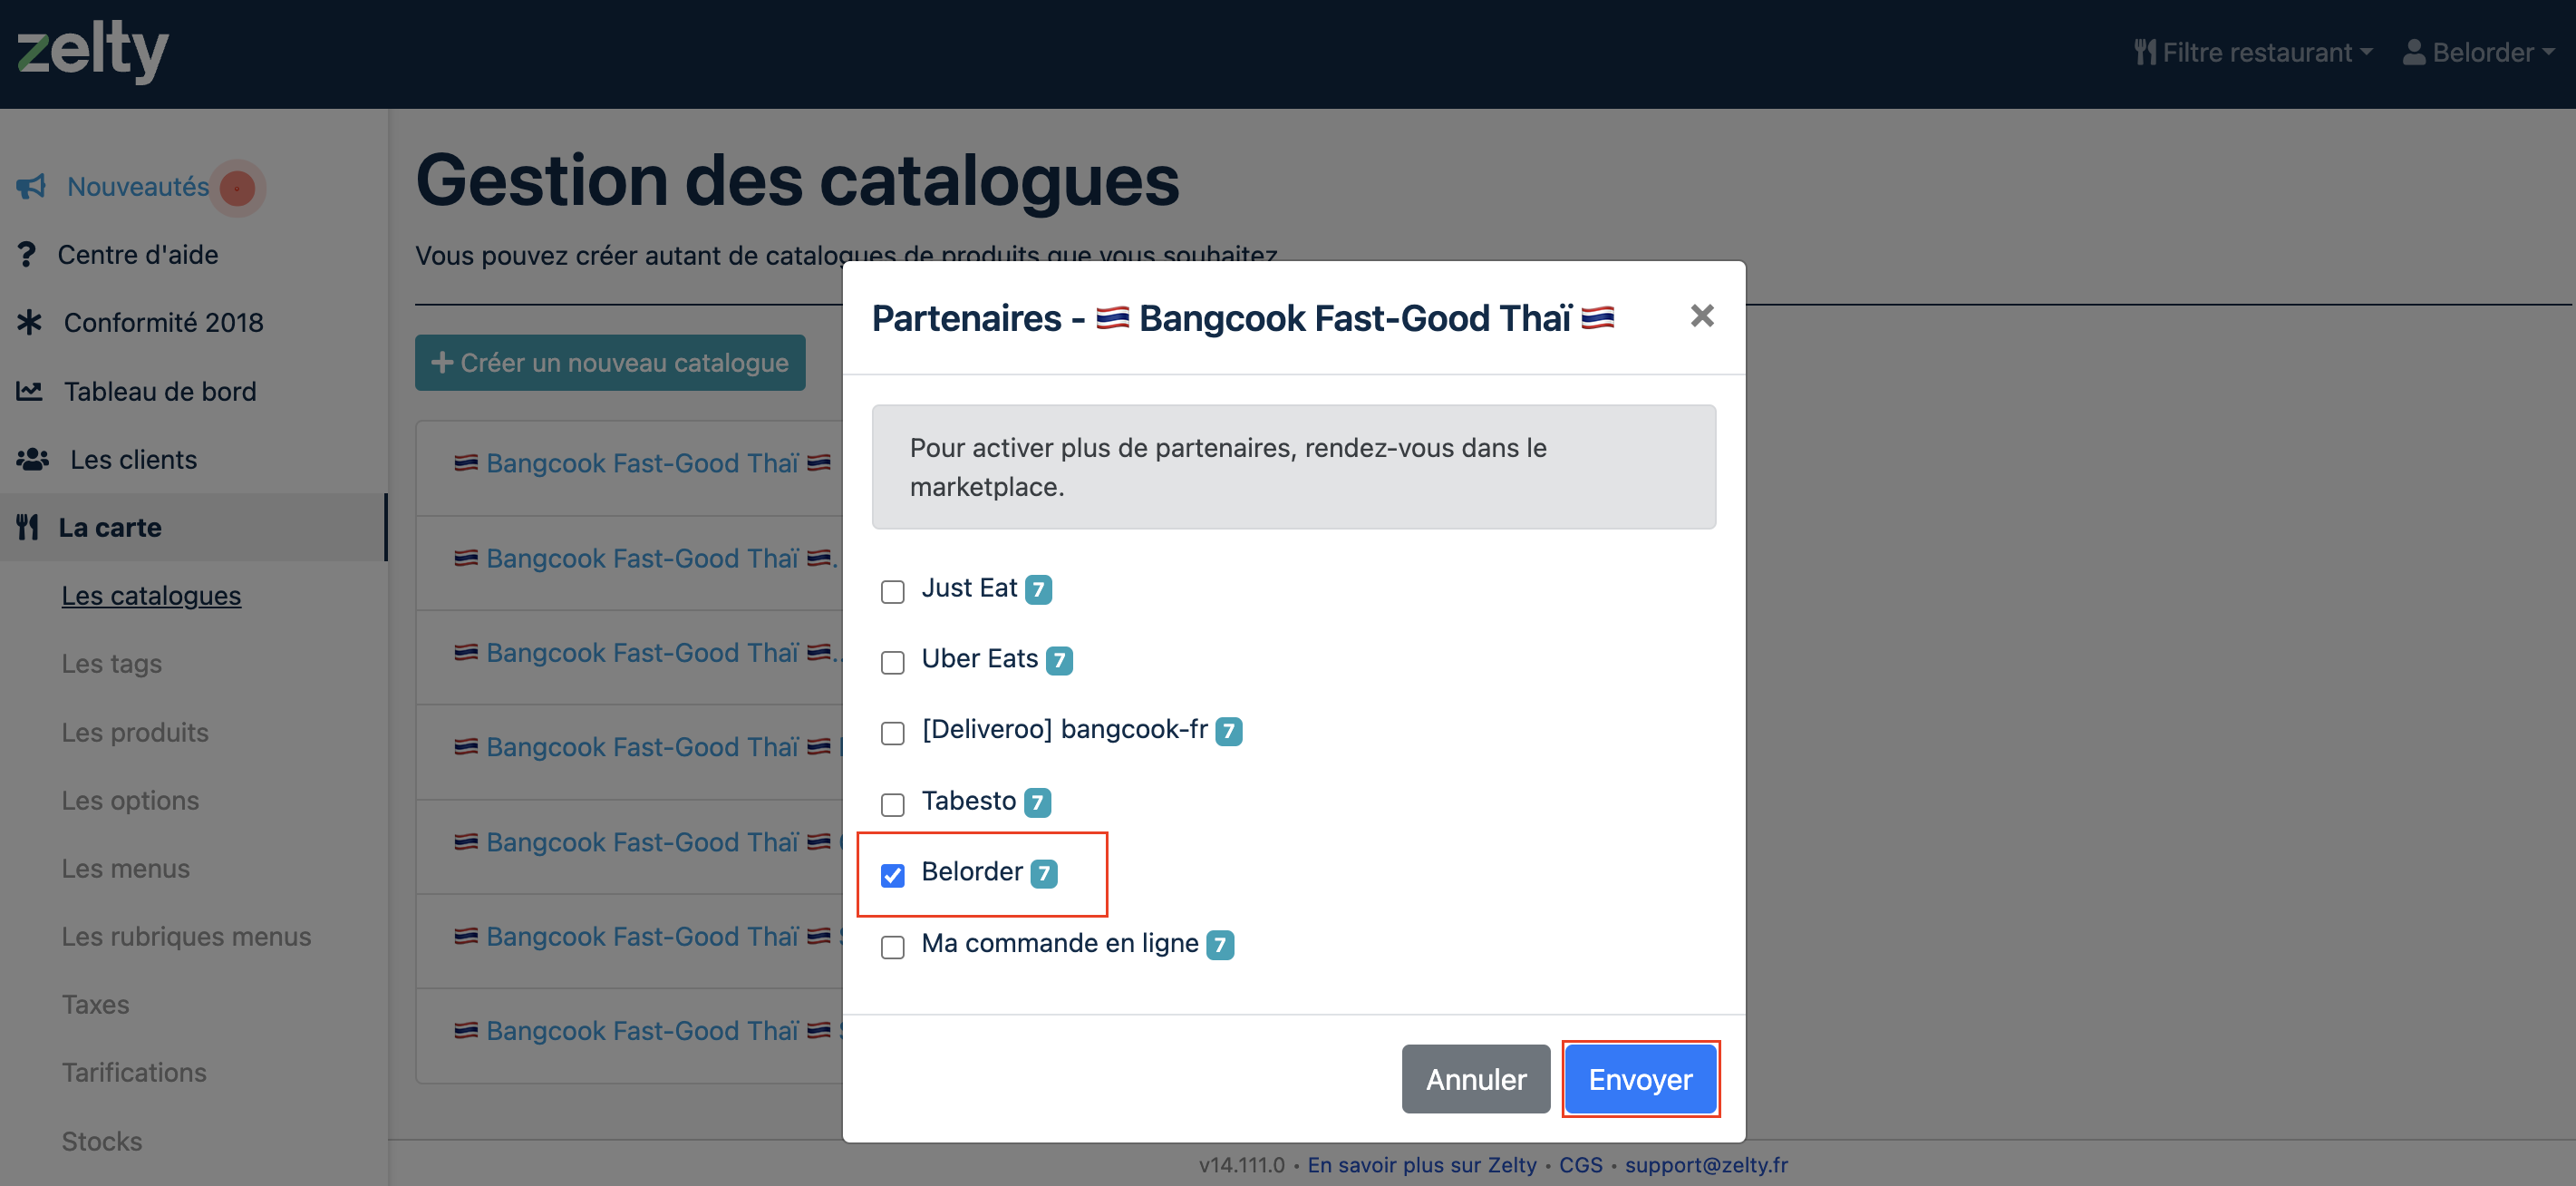The image size is (2576, 1186).
Task: Open Les clients section
Action: (x=134, y=459)
